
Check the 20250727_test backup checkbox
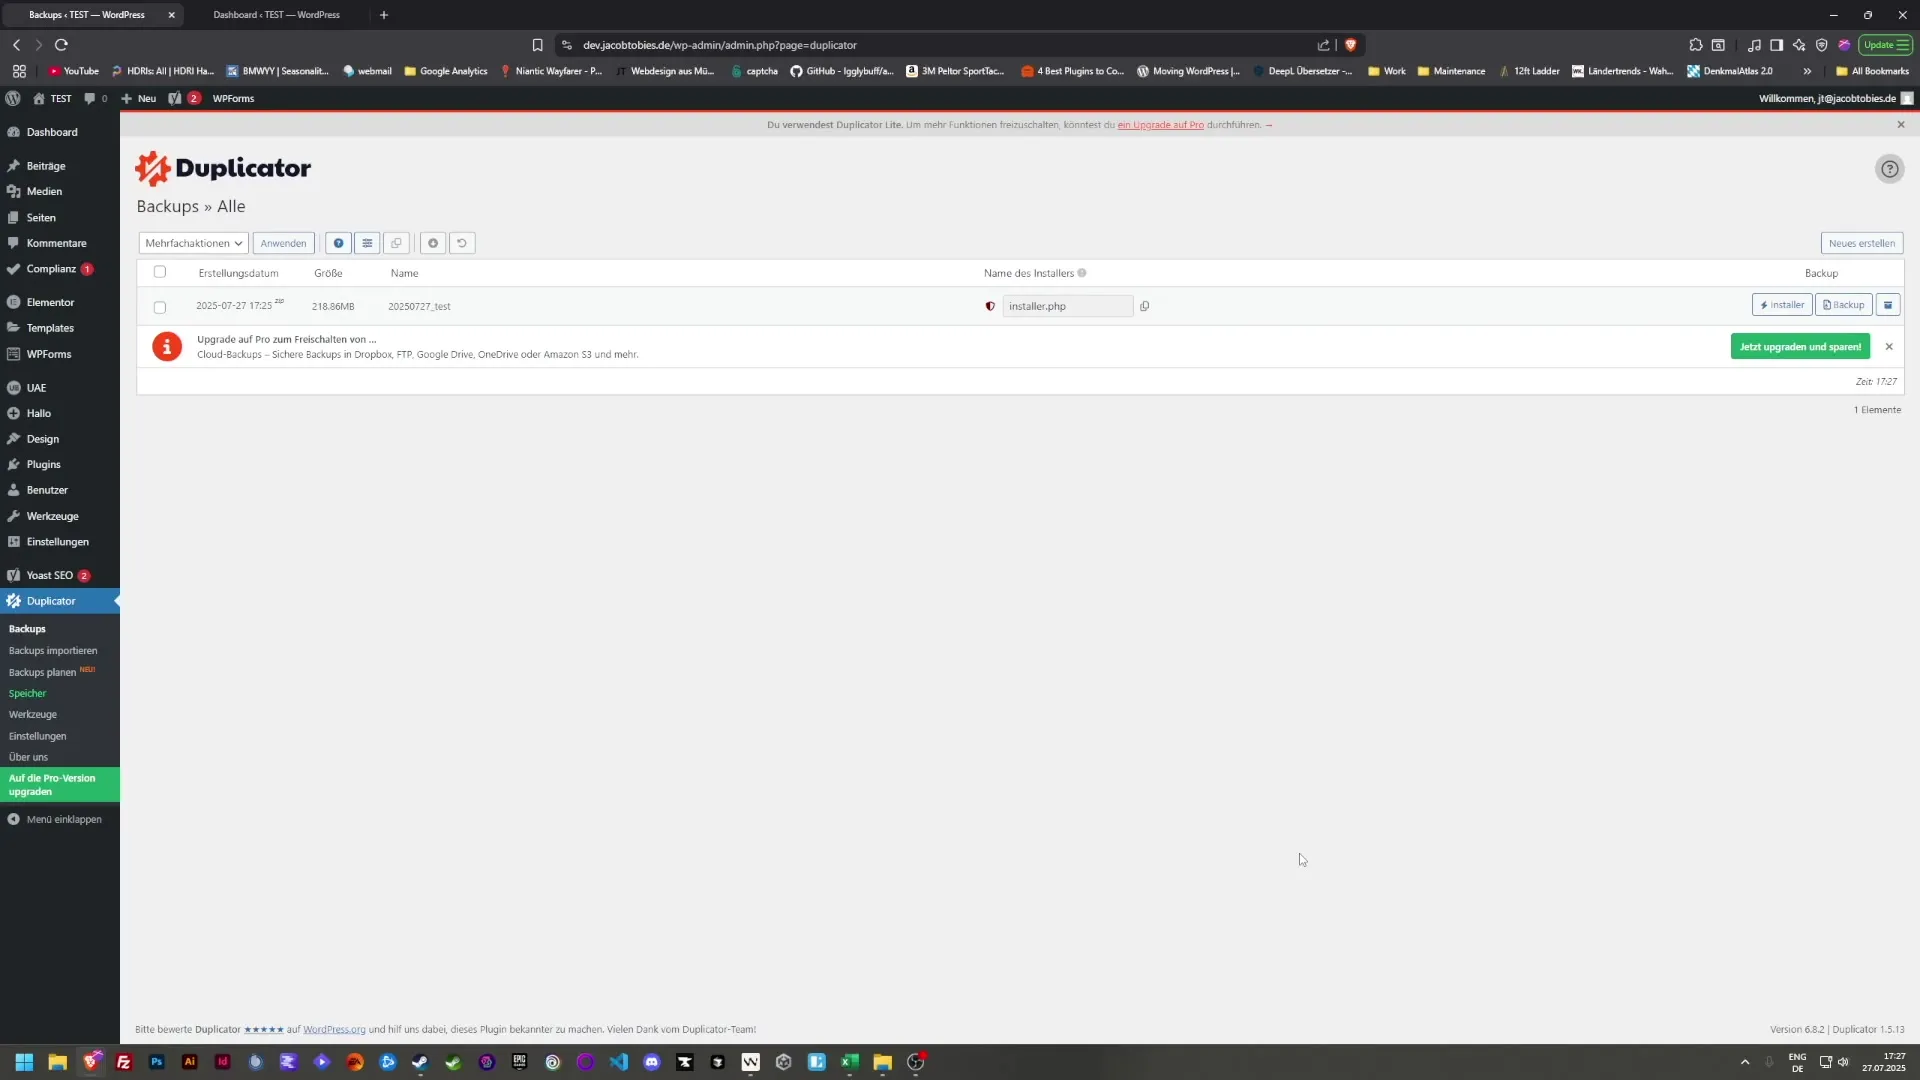pyautogui.click(x=160, y=307)
